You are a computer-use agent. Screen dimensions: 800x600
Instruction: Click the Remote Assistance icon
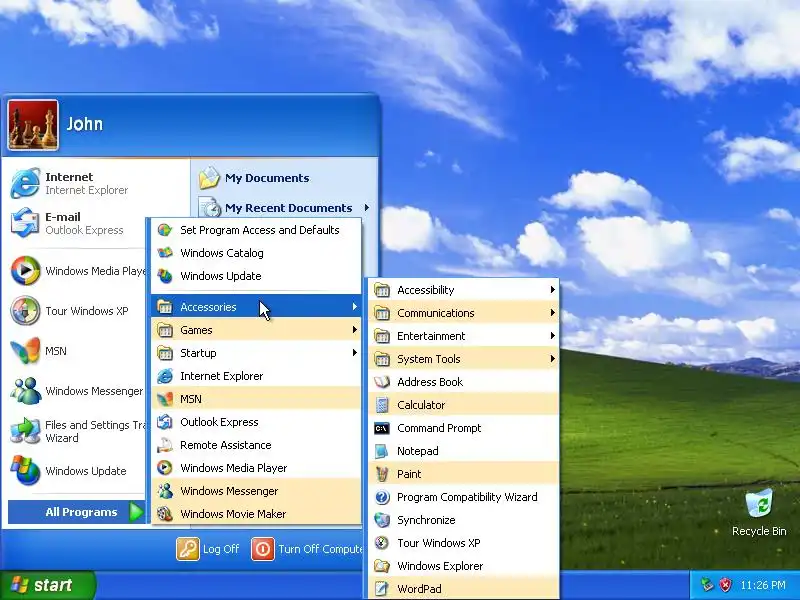click(165, 445)
